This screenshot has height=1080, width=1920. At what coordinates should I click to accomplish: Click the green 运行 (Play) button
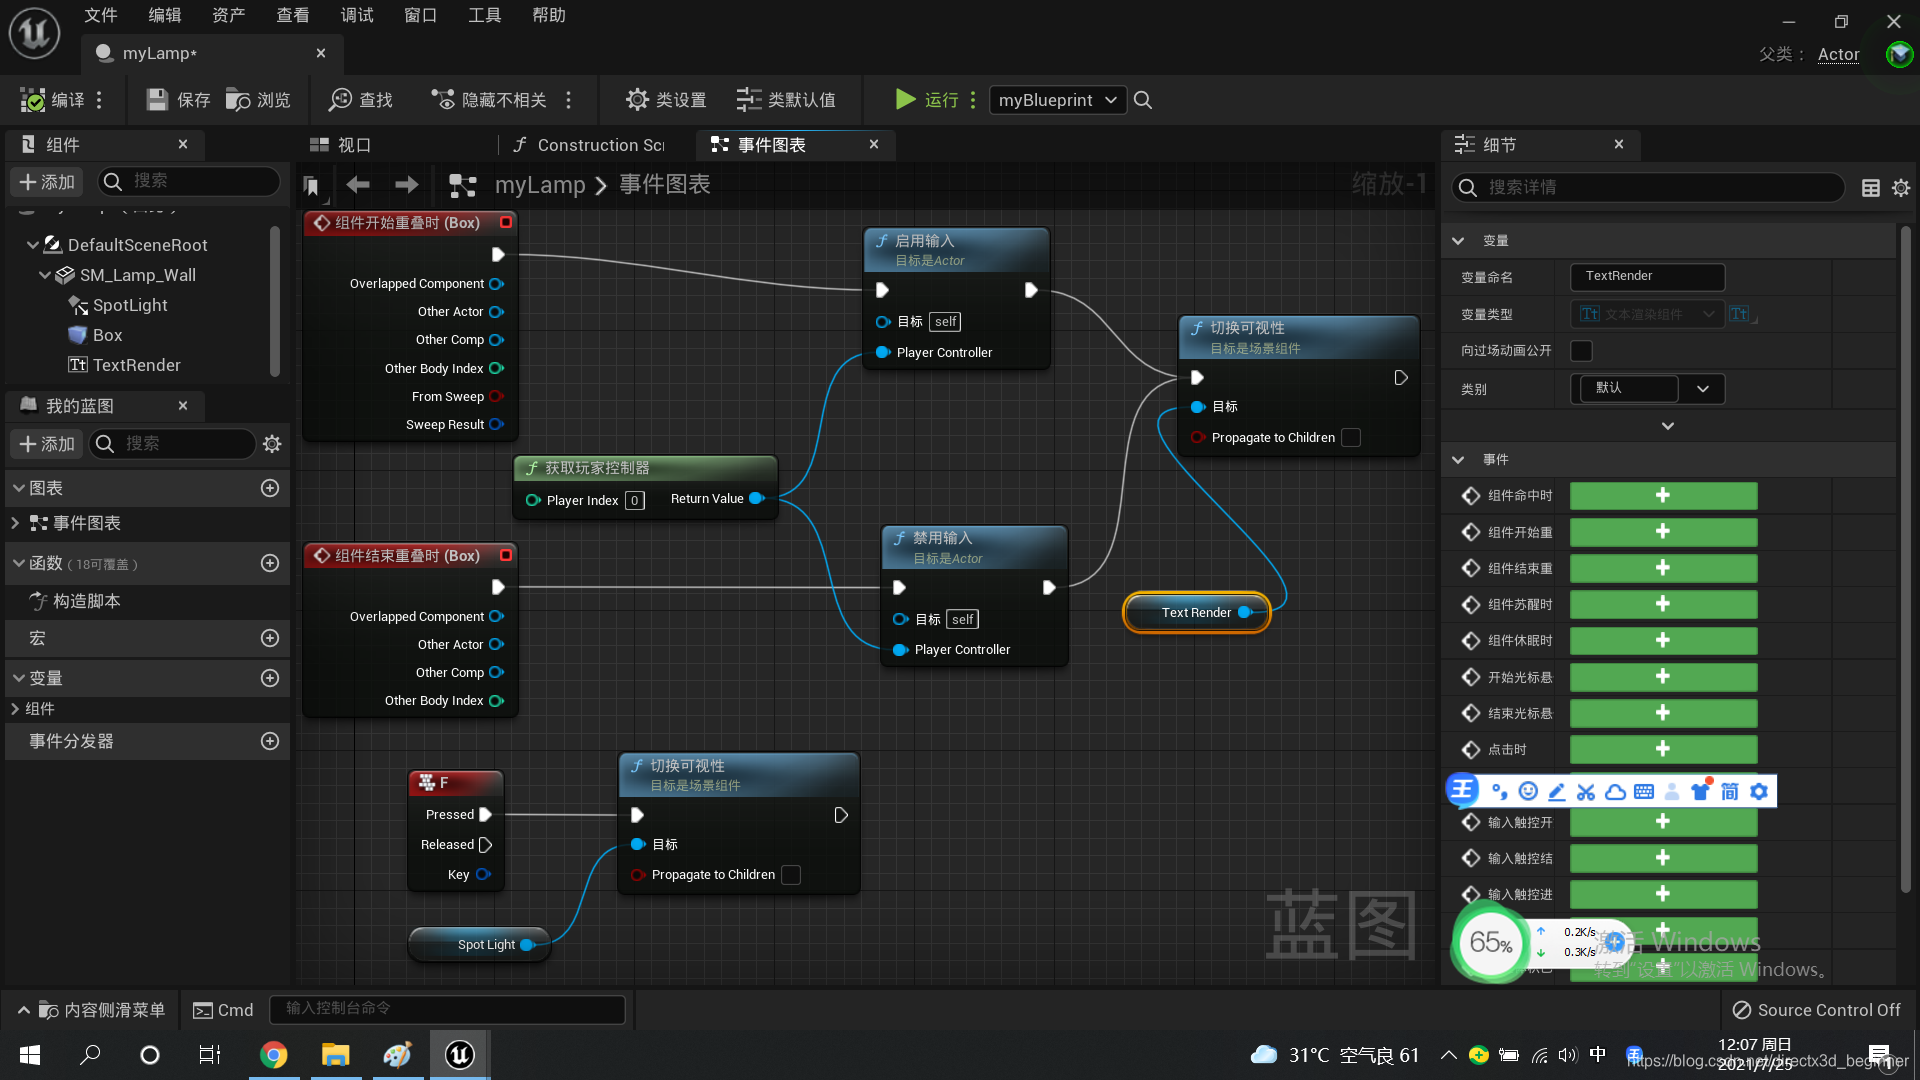pyautogui.click(x=905, y=99)
